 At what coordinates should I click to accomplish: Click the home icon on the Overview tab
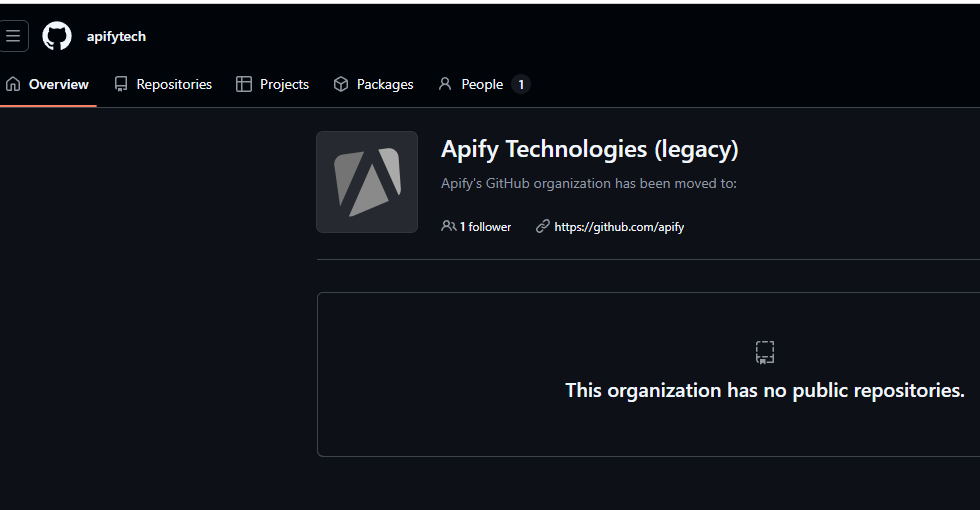[x=13, y=84]
